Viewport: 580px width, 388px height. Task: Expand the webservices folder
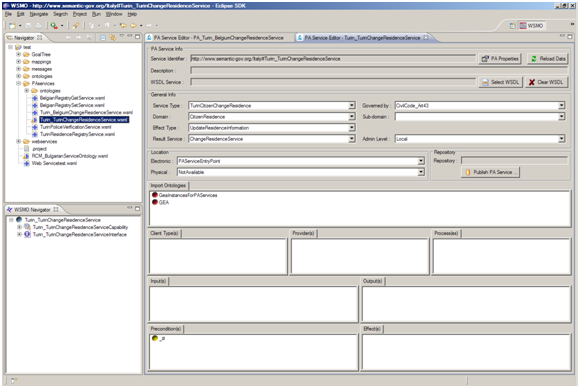[18, 142]
